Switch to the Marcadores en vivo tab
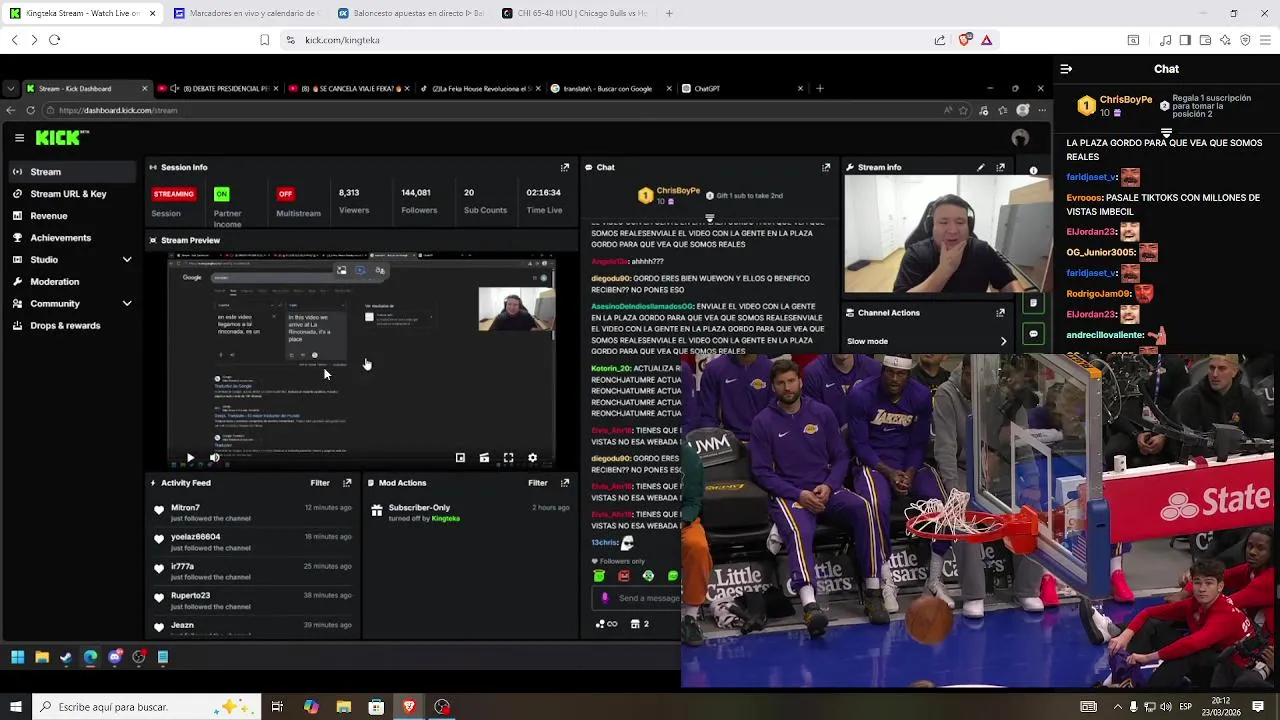Viewport: 1280px width, 720px height. coord(245,13)
